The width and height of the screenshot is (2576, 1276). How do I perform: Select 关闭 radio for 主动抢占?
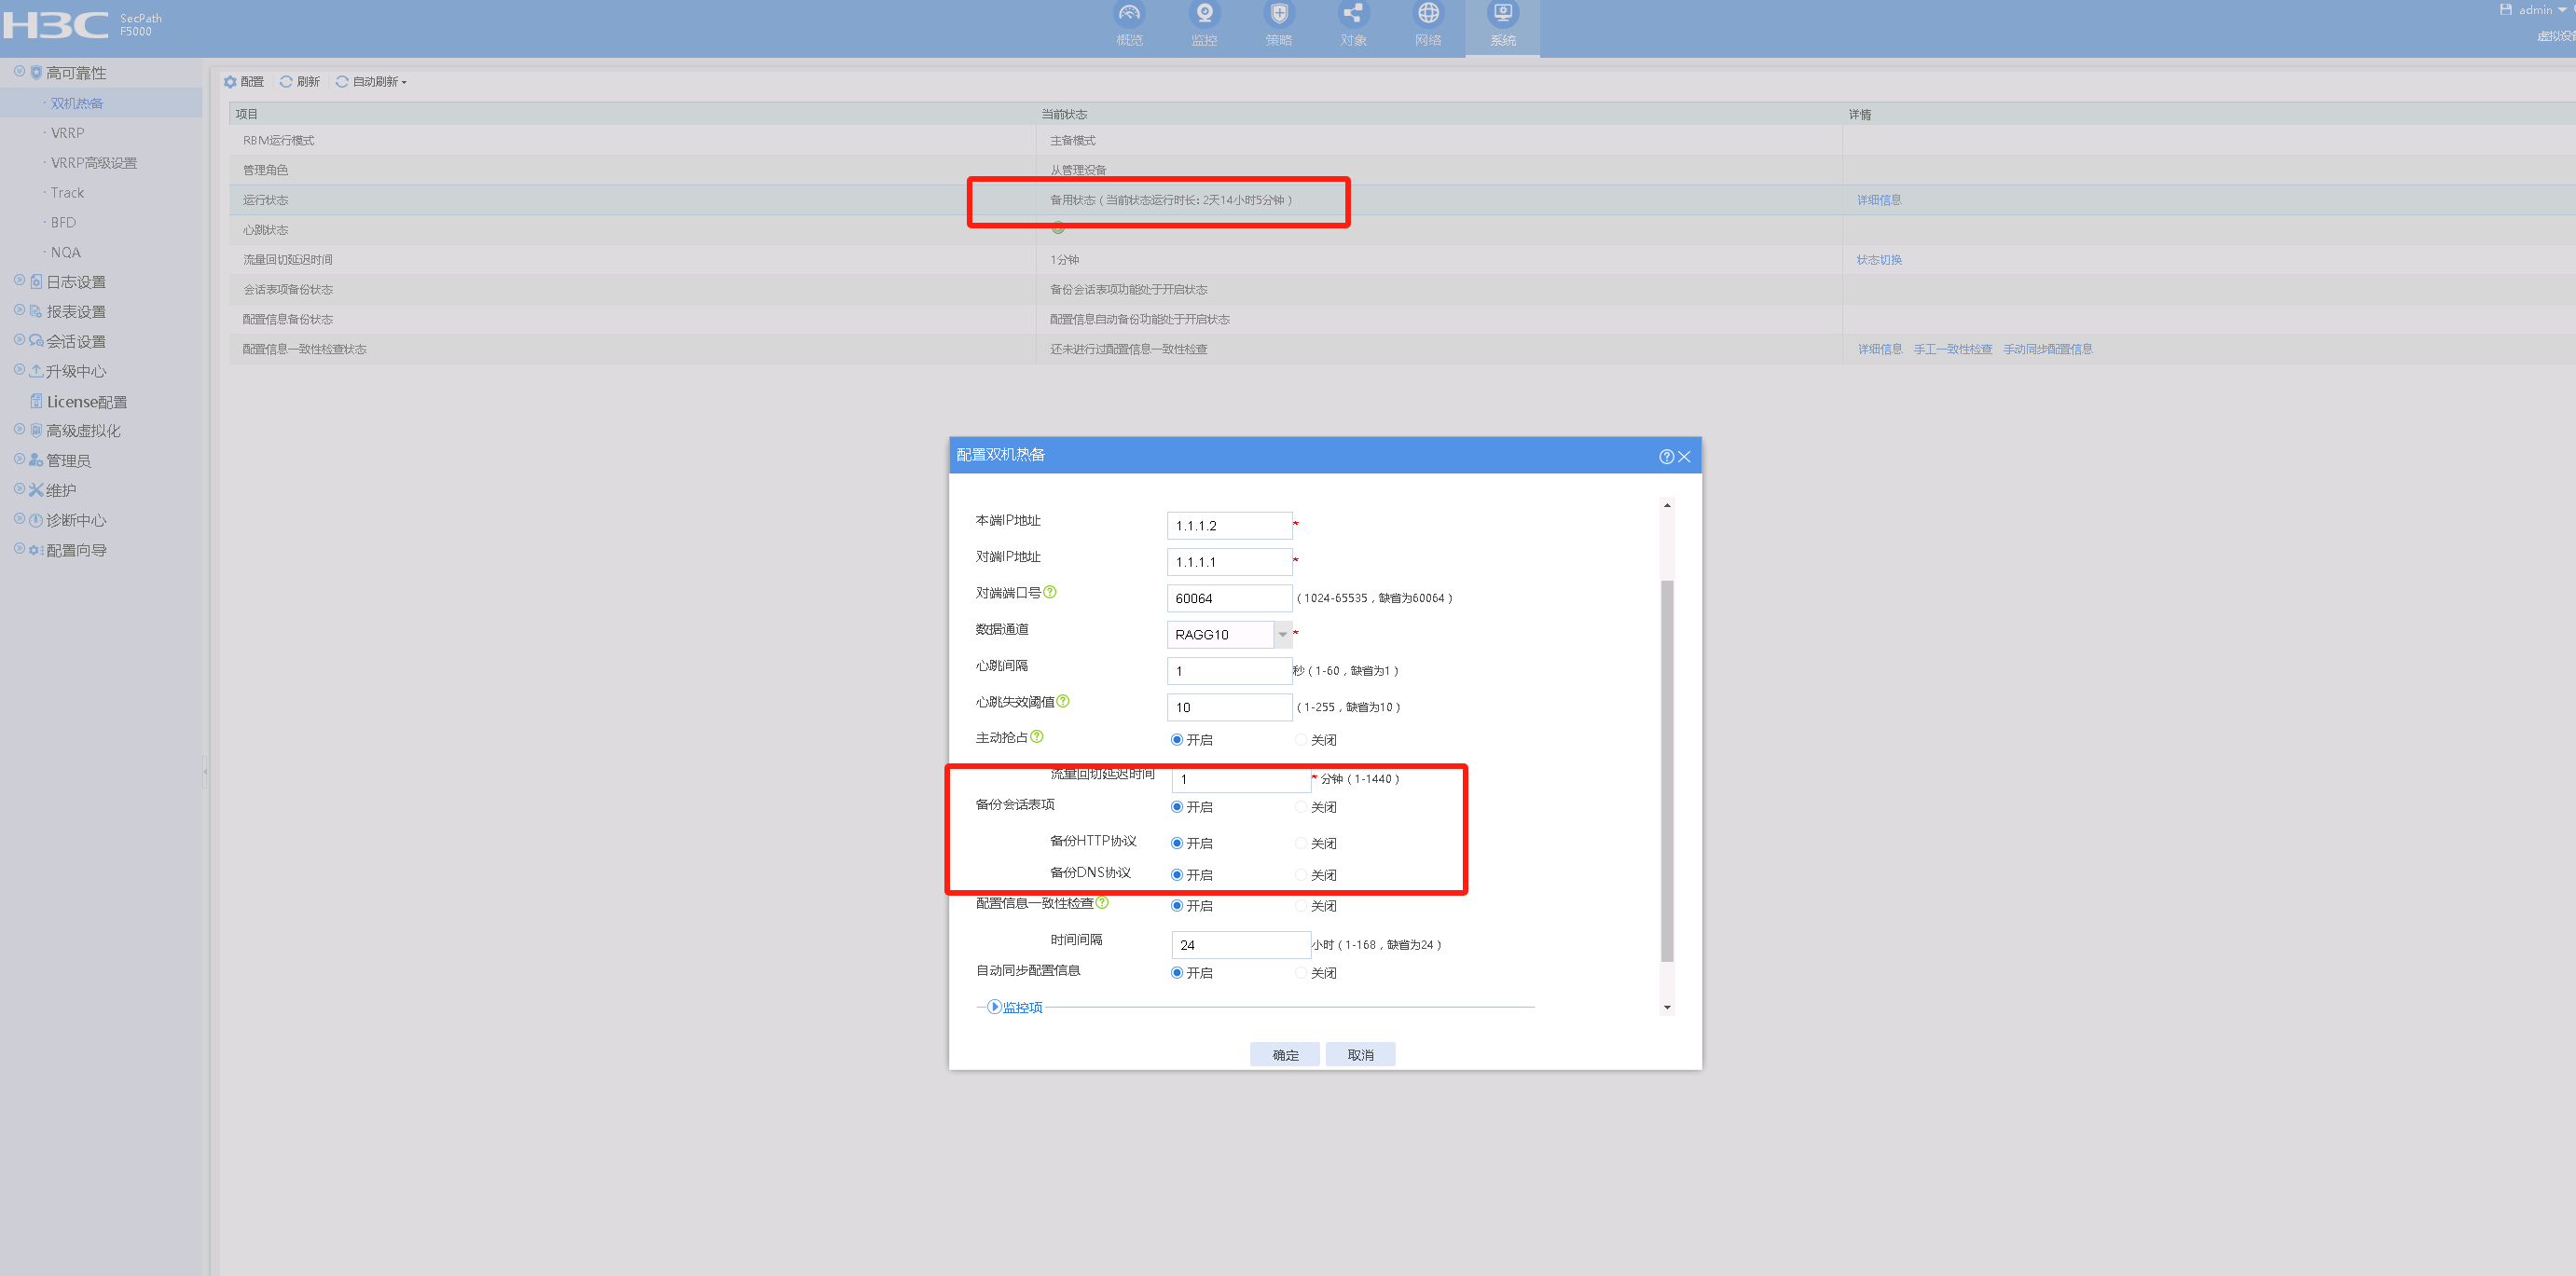1300,740
